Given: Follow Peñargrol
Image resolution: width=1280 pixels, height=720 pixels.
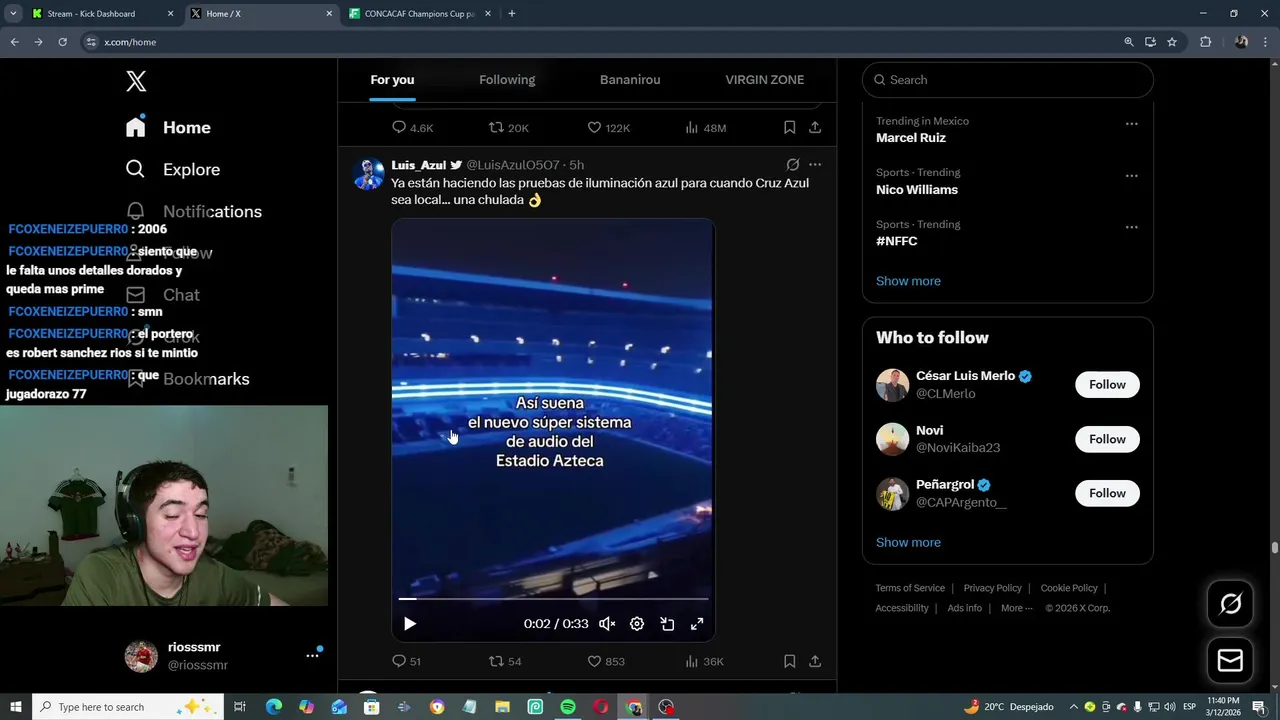Looking at the screenshot, I should [x=1107, y=493].
